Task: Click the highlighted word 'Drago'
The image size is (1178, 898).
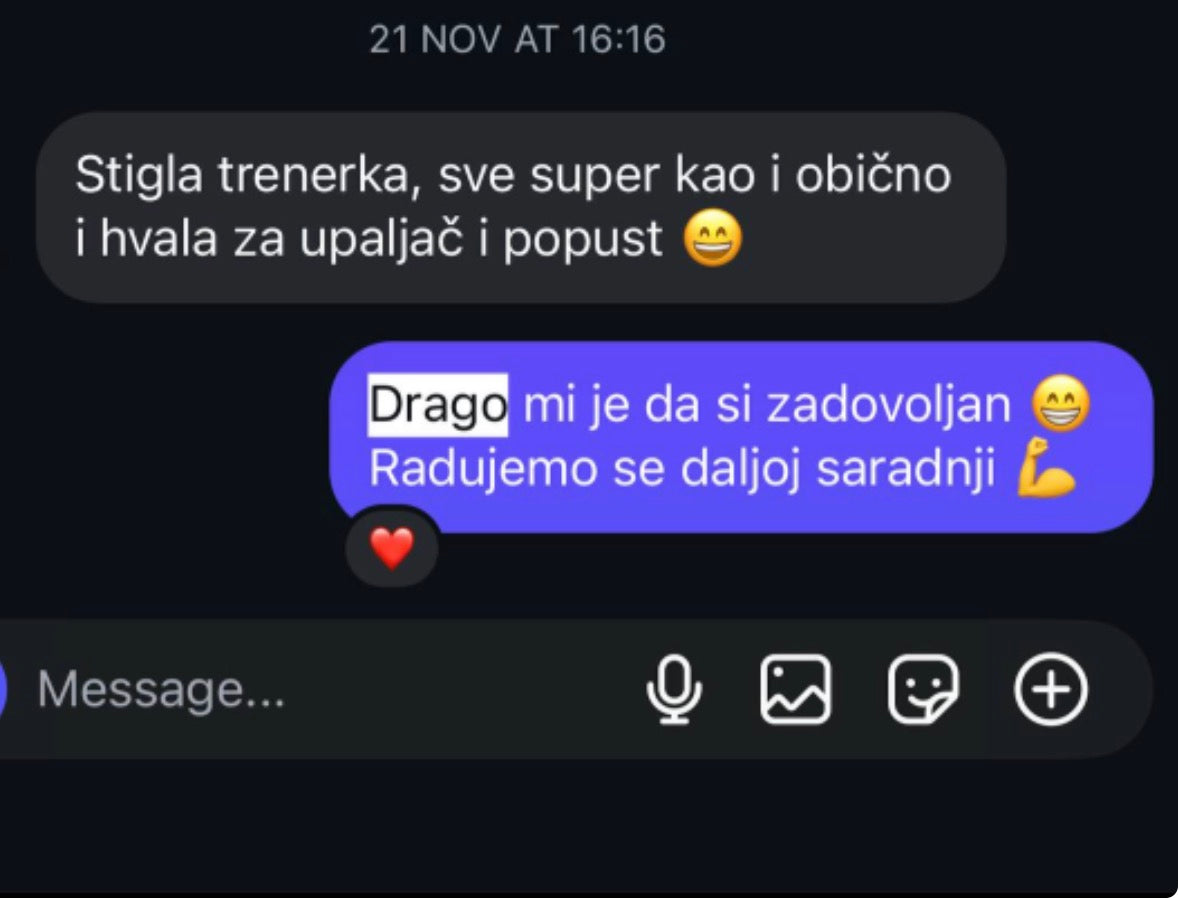Action: coord(438,405)
